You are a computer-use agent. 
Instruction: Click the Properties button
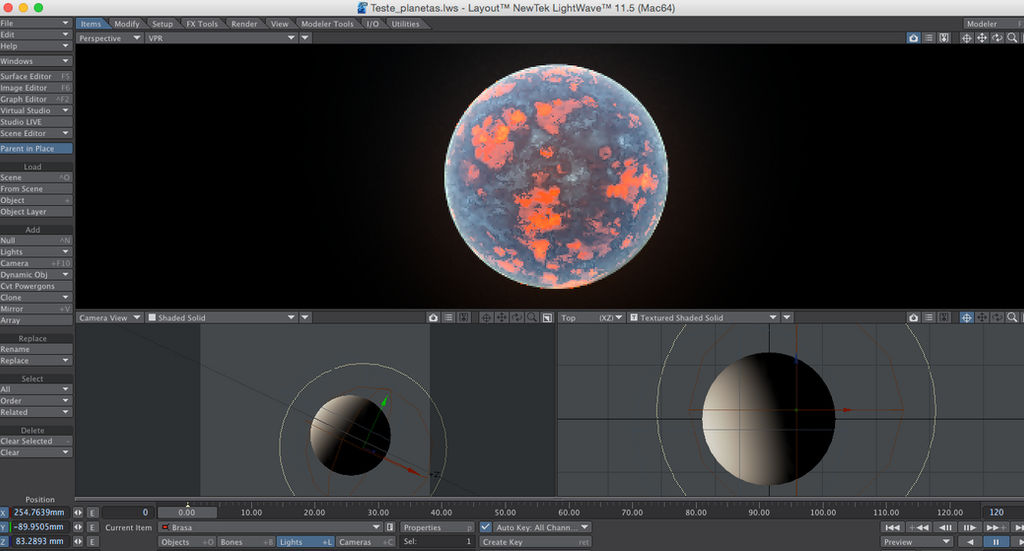click(x=438, y=527)
